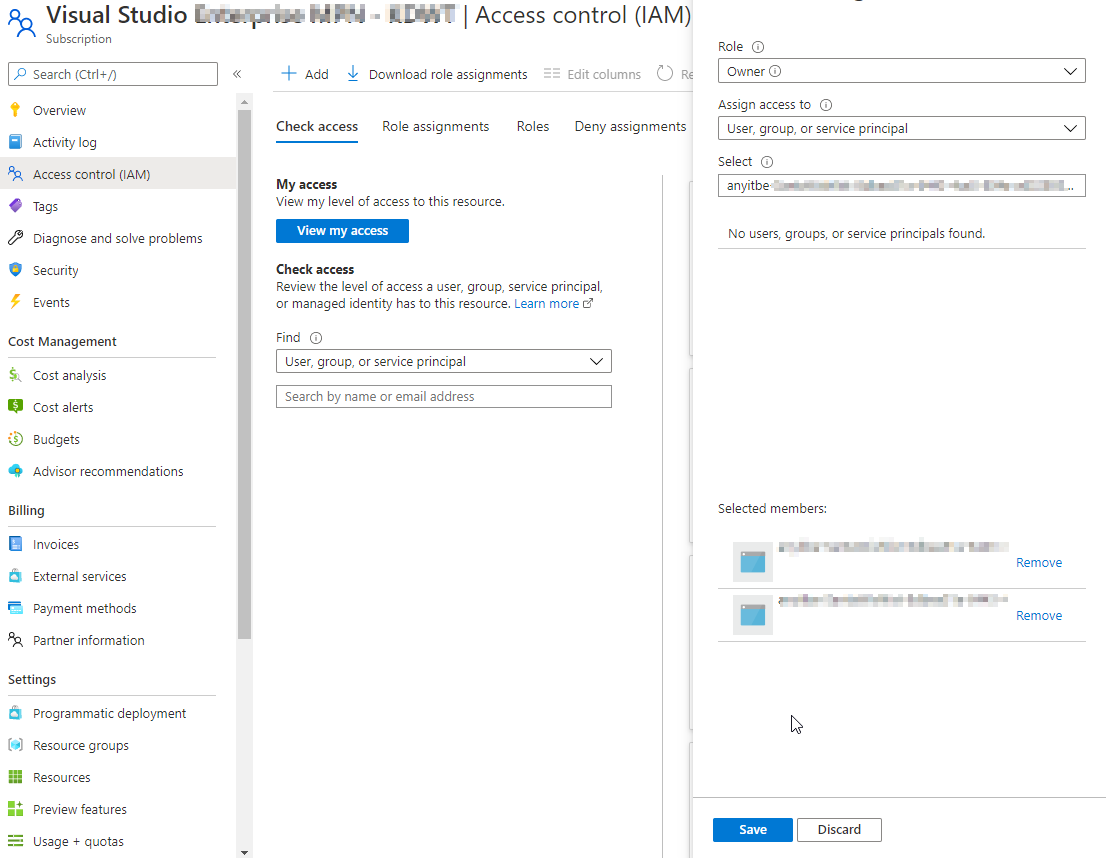Click View my access button
1106x858 pixels.
click(342, 231)
